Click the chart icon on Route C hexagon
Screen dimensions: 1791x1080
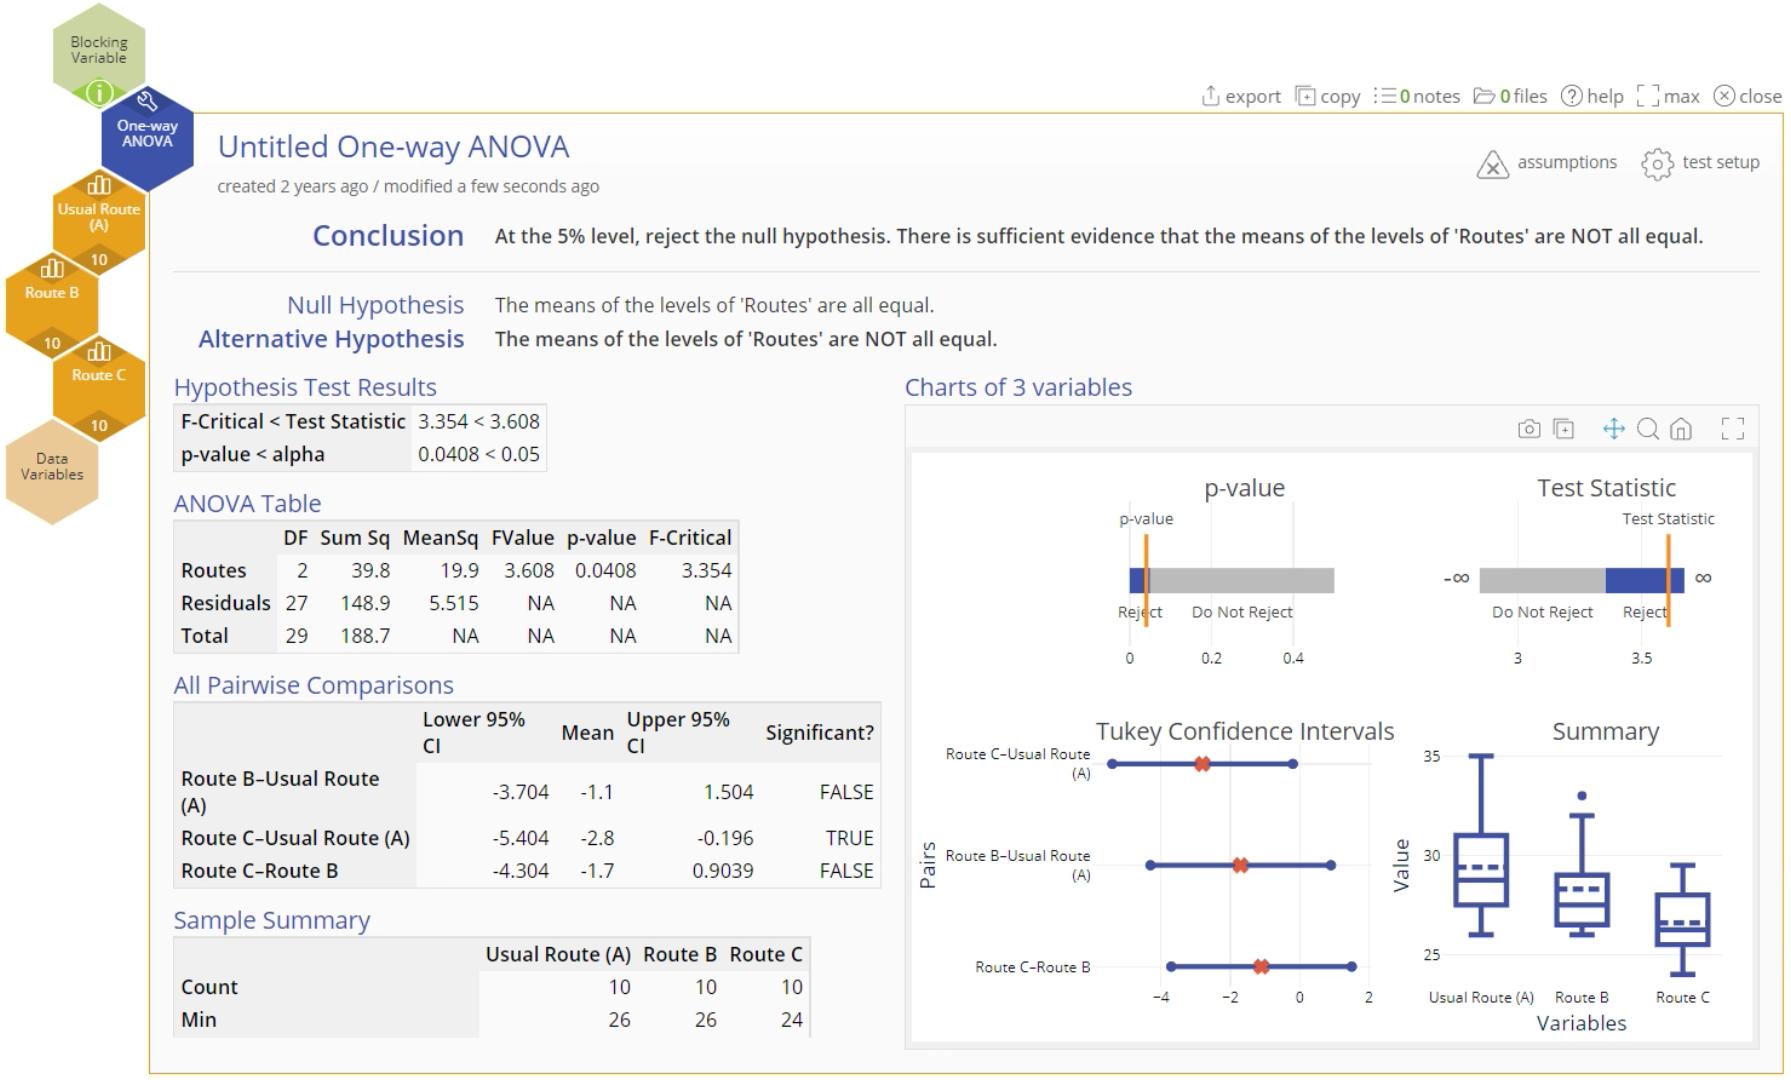point(99,351)
